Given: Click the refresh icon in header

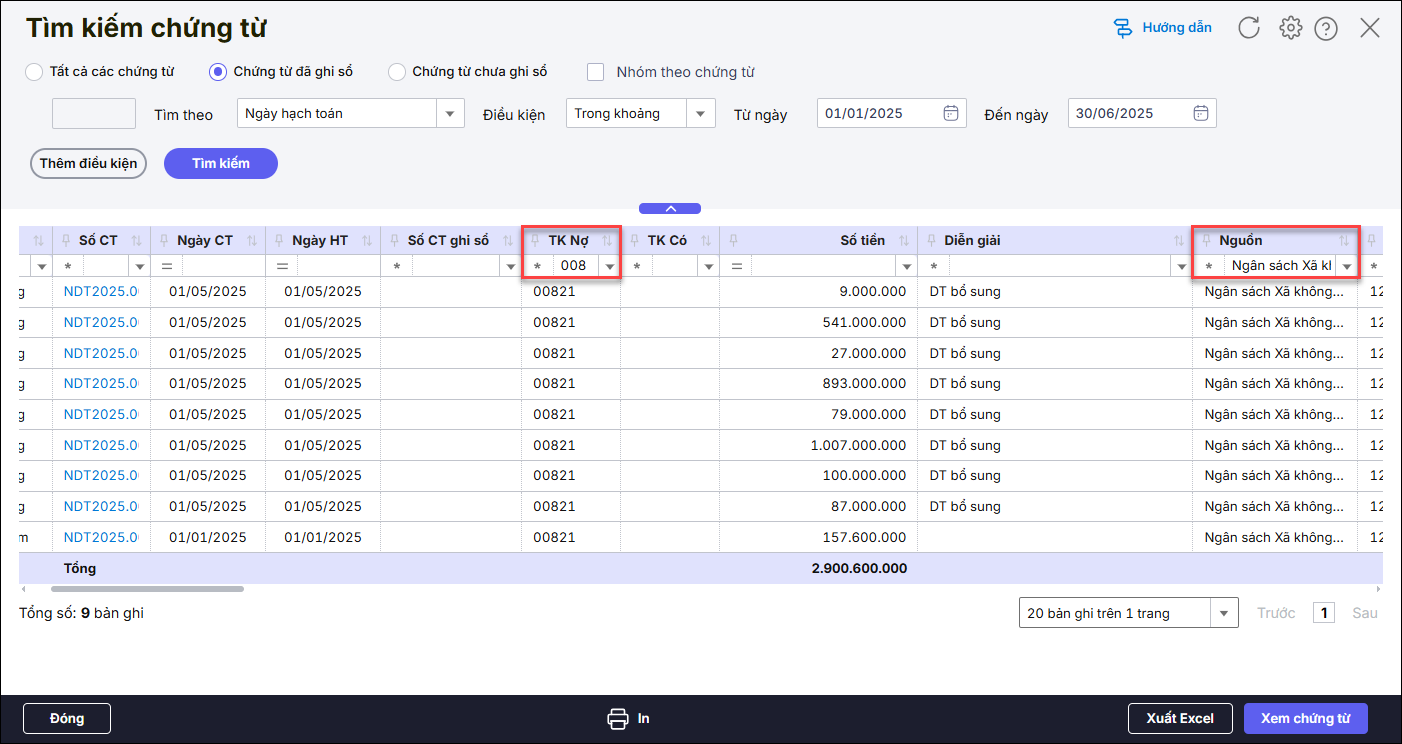Looking at the screenshot, I should pyautogui.click(x=1249, y=28).
